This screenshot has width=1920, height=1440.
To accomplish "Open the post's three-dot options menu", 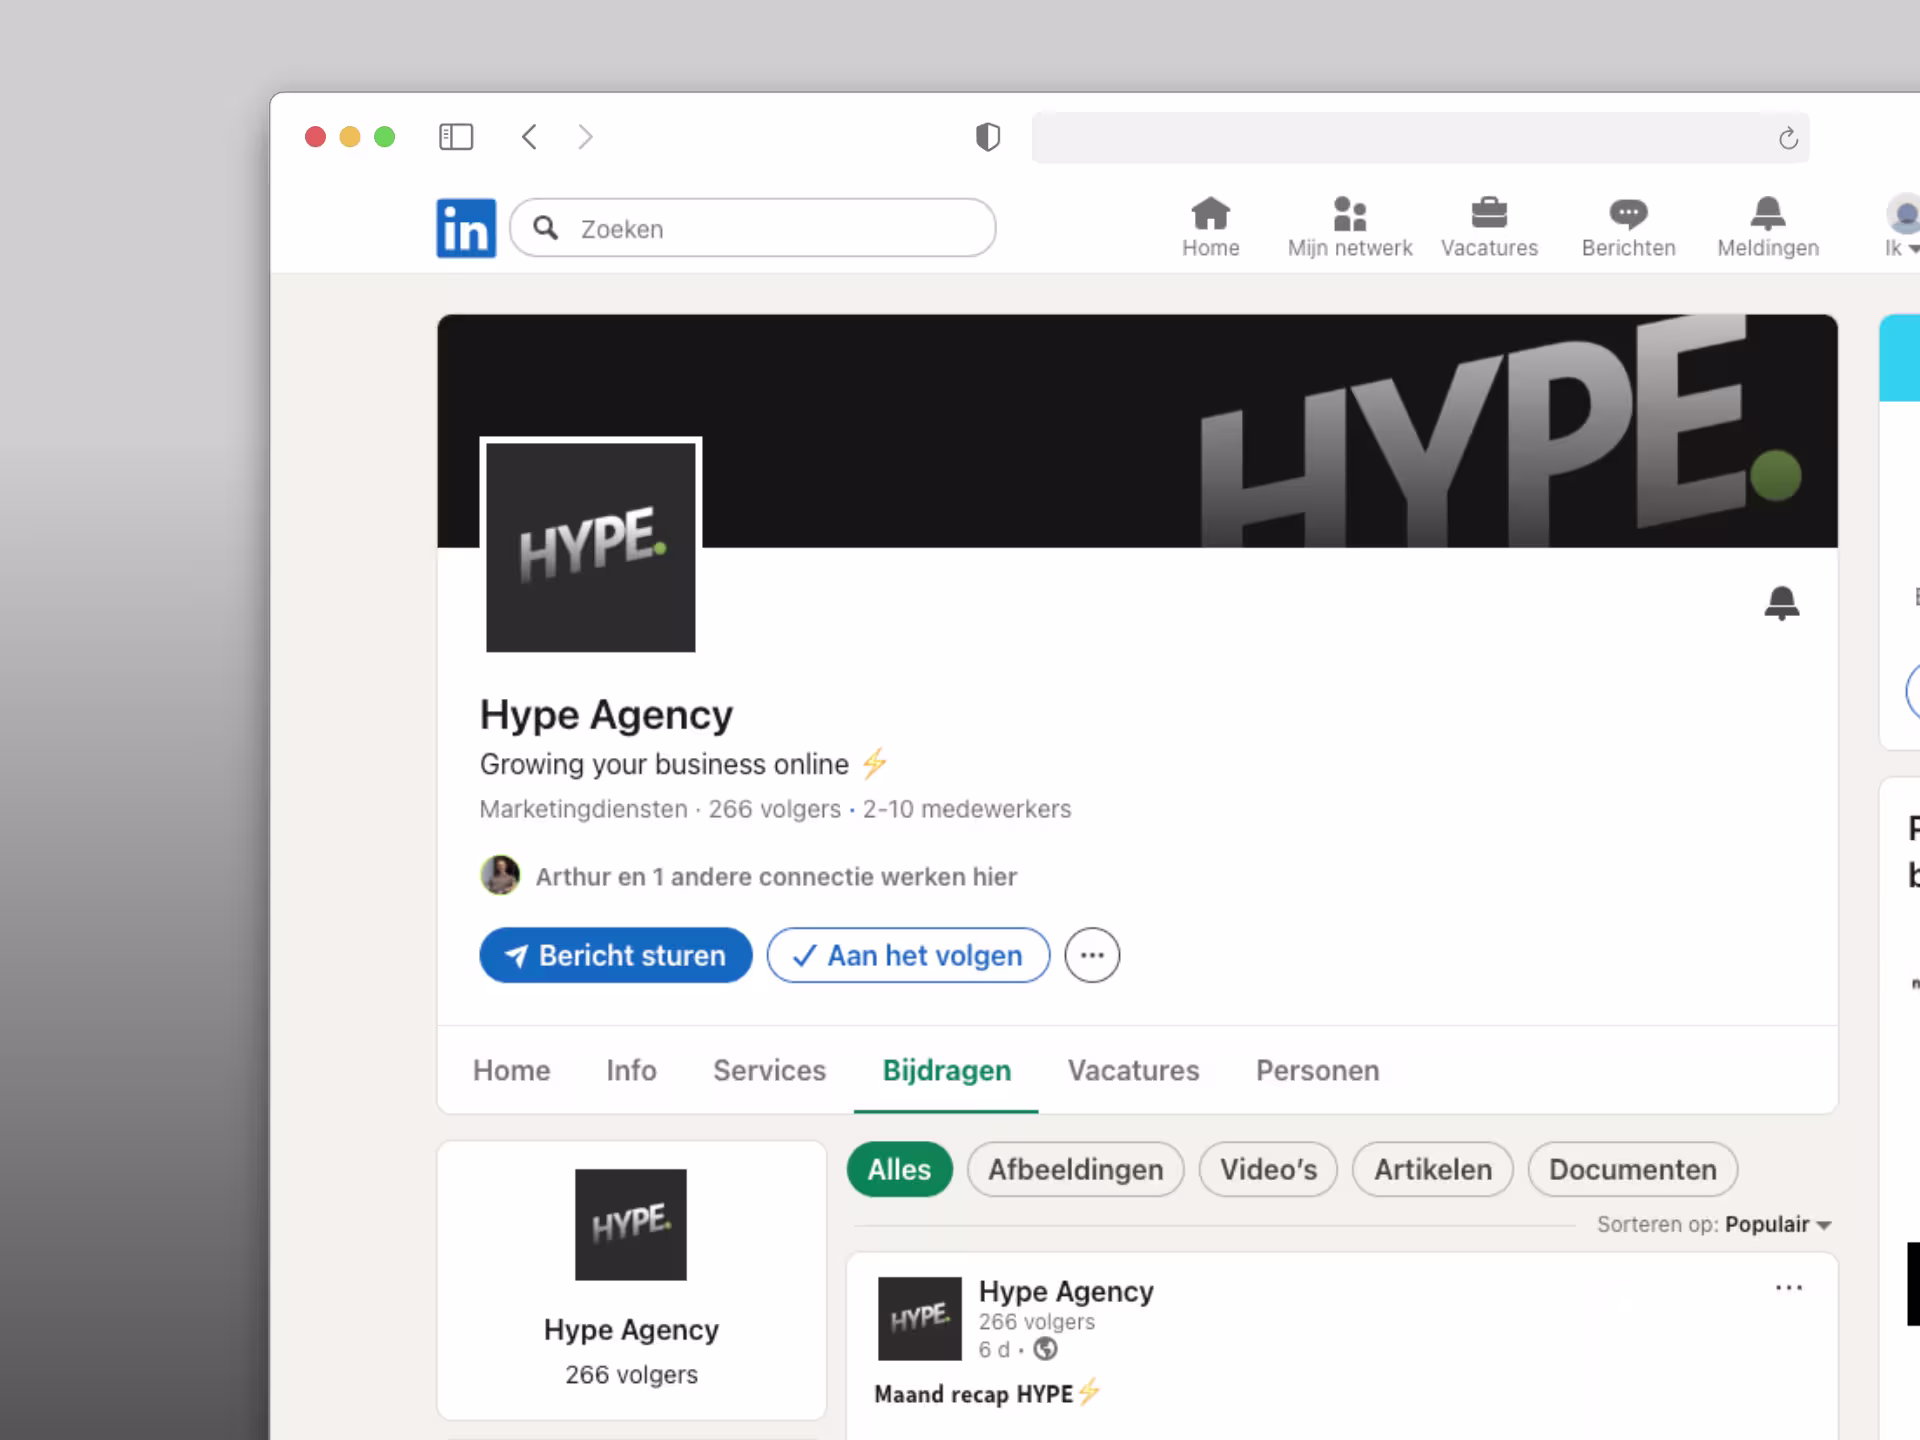I will (1788, 1288).
